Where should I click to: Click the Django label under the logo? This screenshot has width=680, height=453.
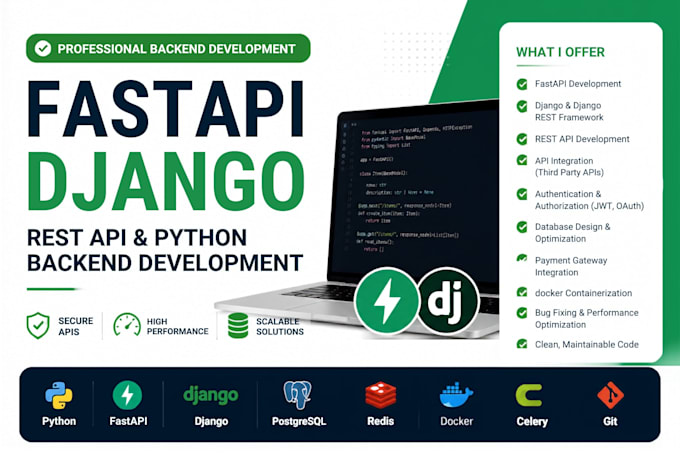point(211,421)
